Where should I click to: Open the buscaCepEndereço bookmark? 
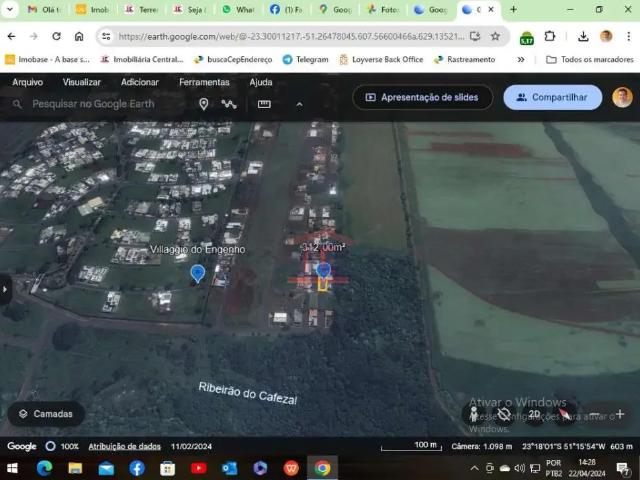tap(233, 60)
